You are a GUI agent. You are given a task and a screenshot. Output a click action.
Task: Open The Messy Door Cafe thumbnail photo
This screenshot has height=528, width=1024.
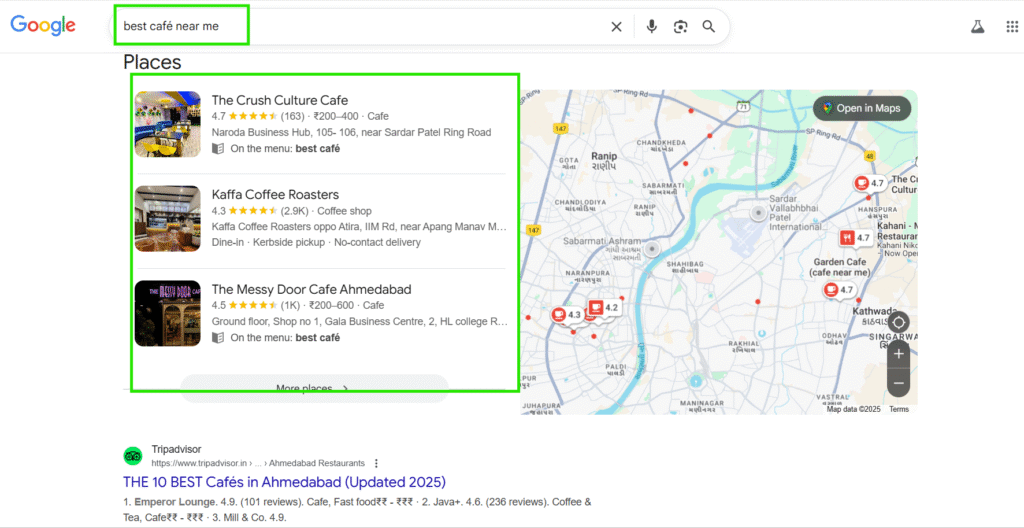167,313
